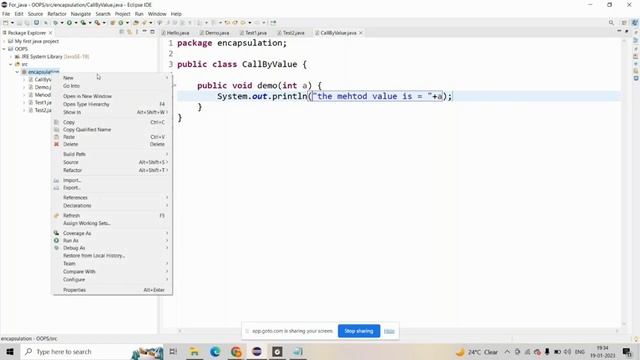Expand the My first java project node
640x360 pixels.
point(4,41)
